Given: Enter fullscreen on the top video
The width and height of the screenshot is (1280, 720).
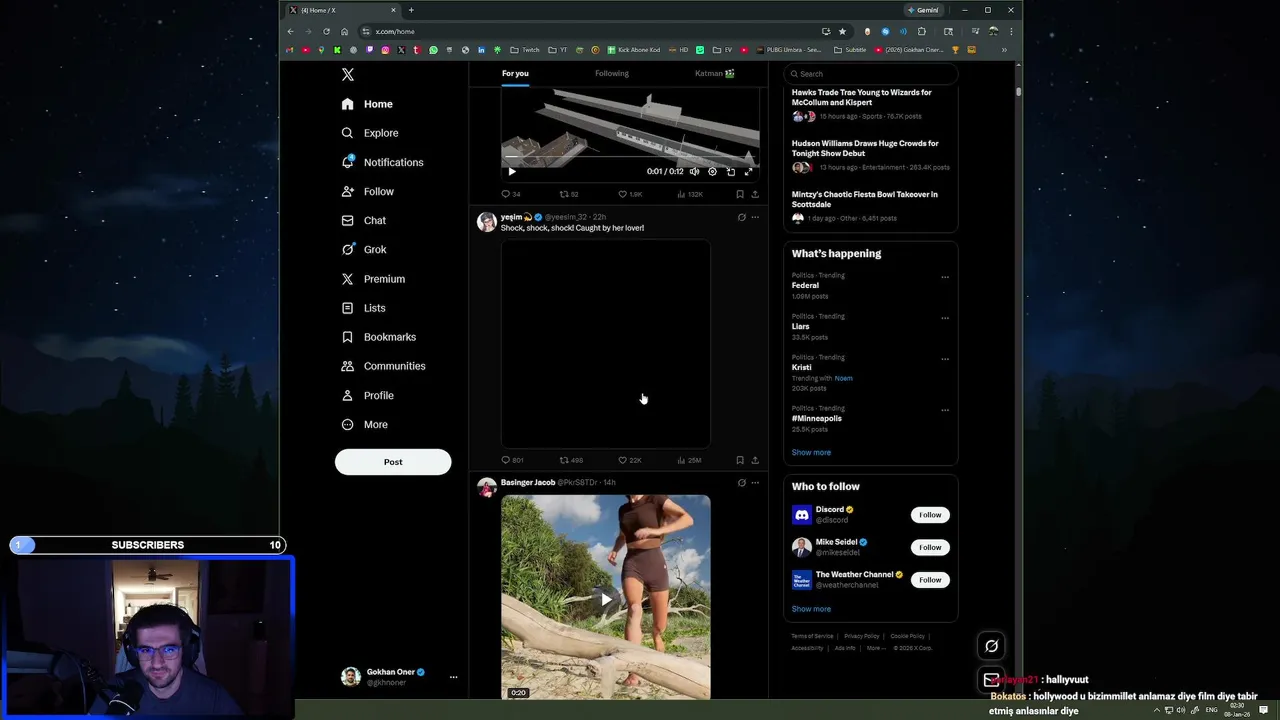Looking at the screenshot, I should (748, 171).
